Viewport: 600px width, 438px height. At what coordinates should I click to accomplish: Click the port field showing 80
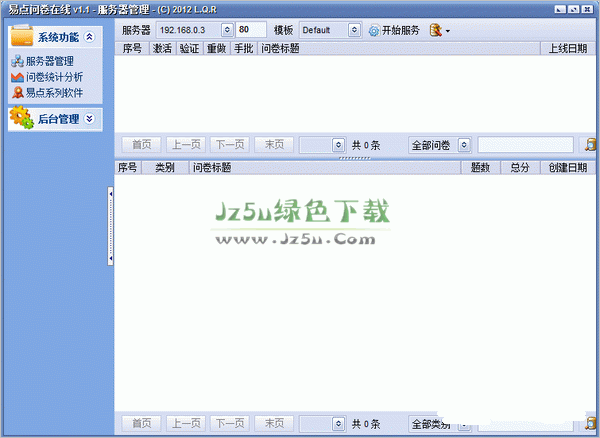coord(251,30)
